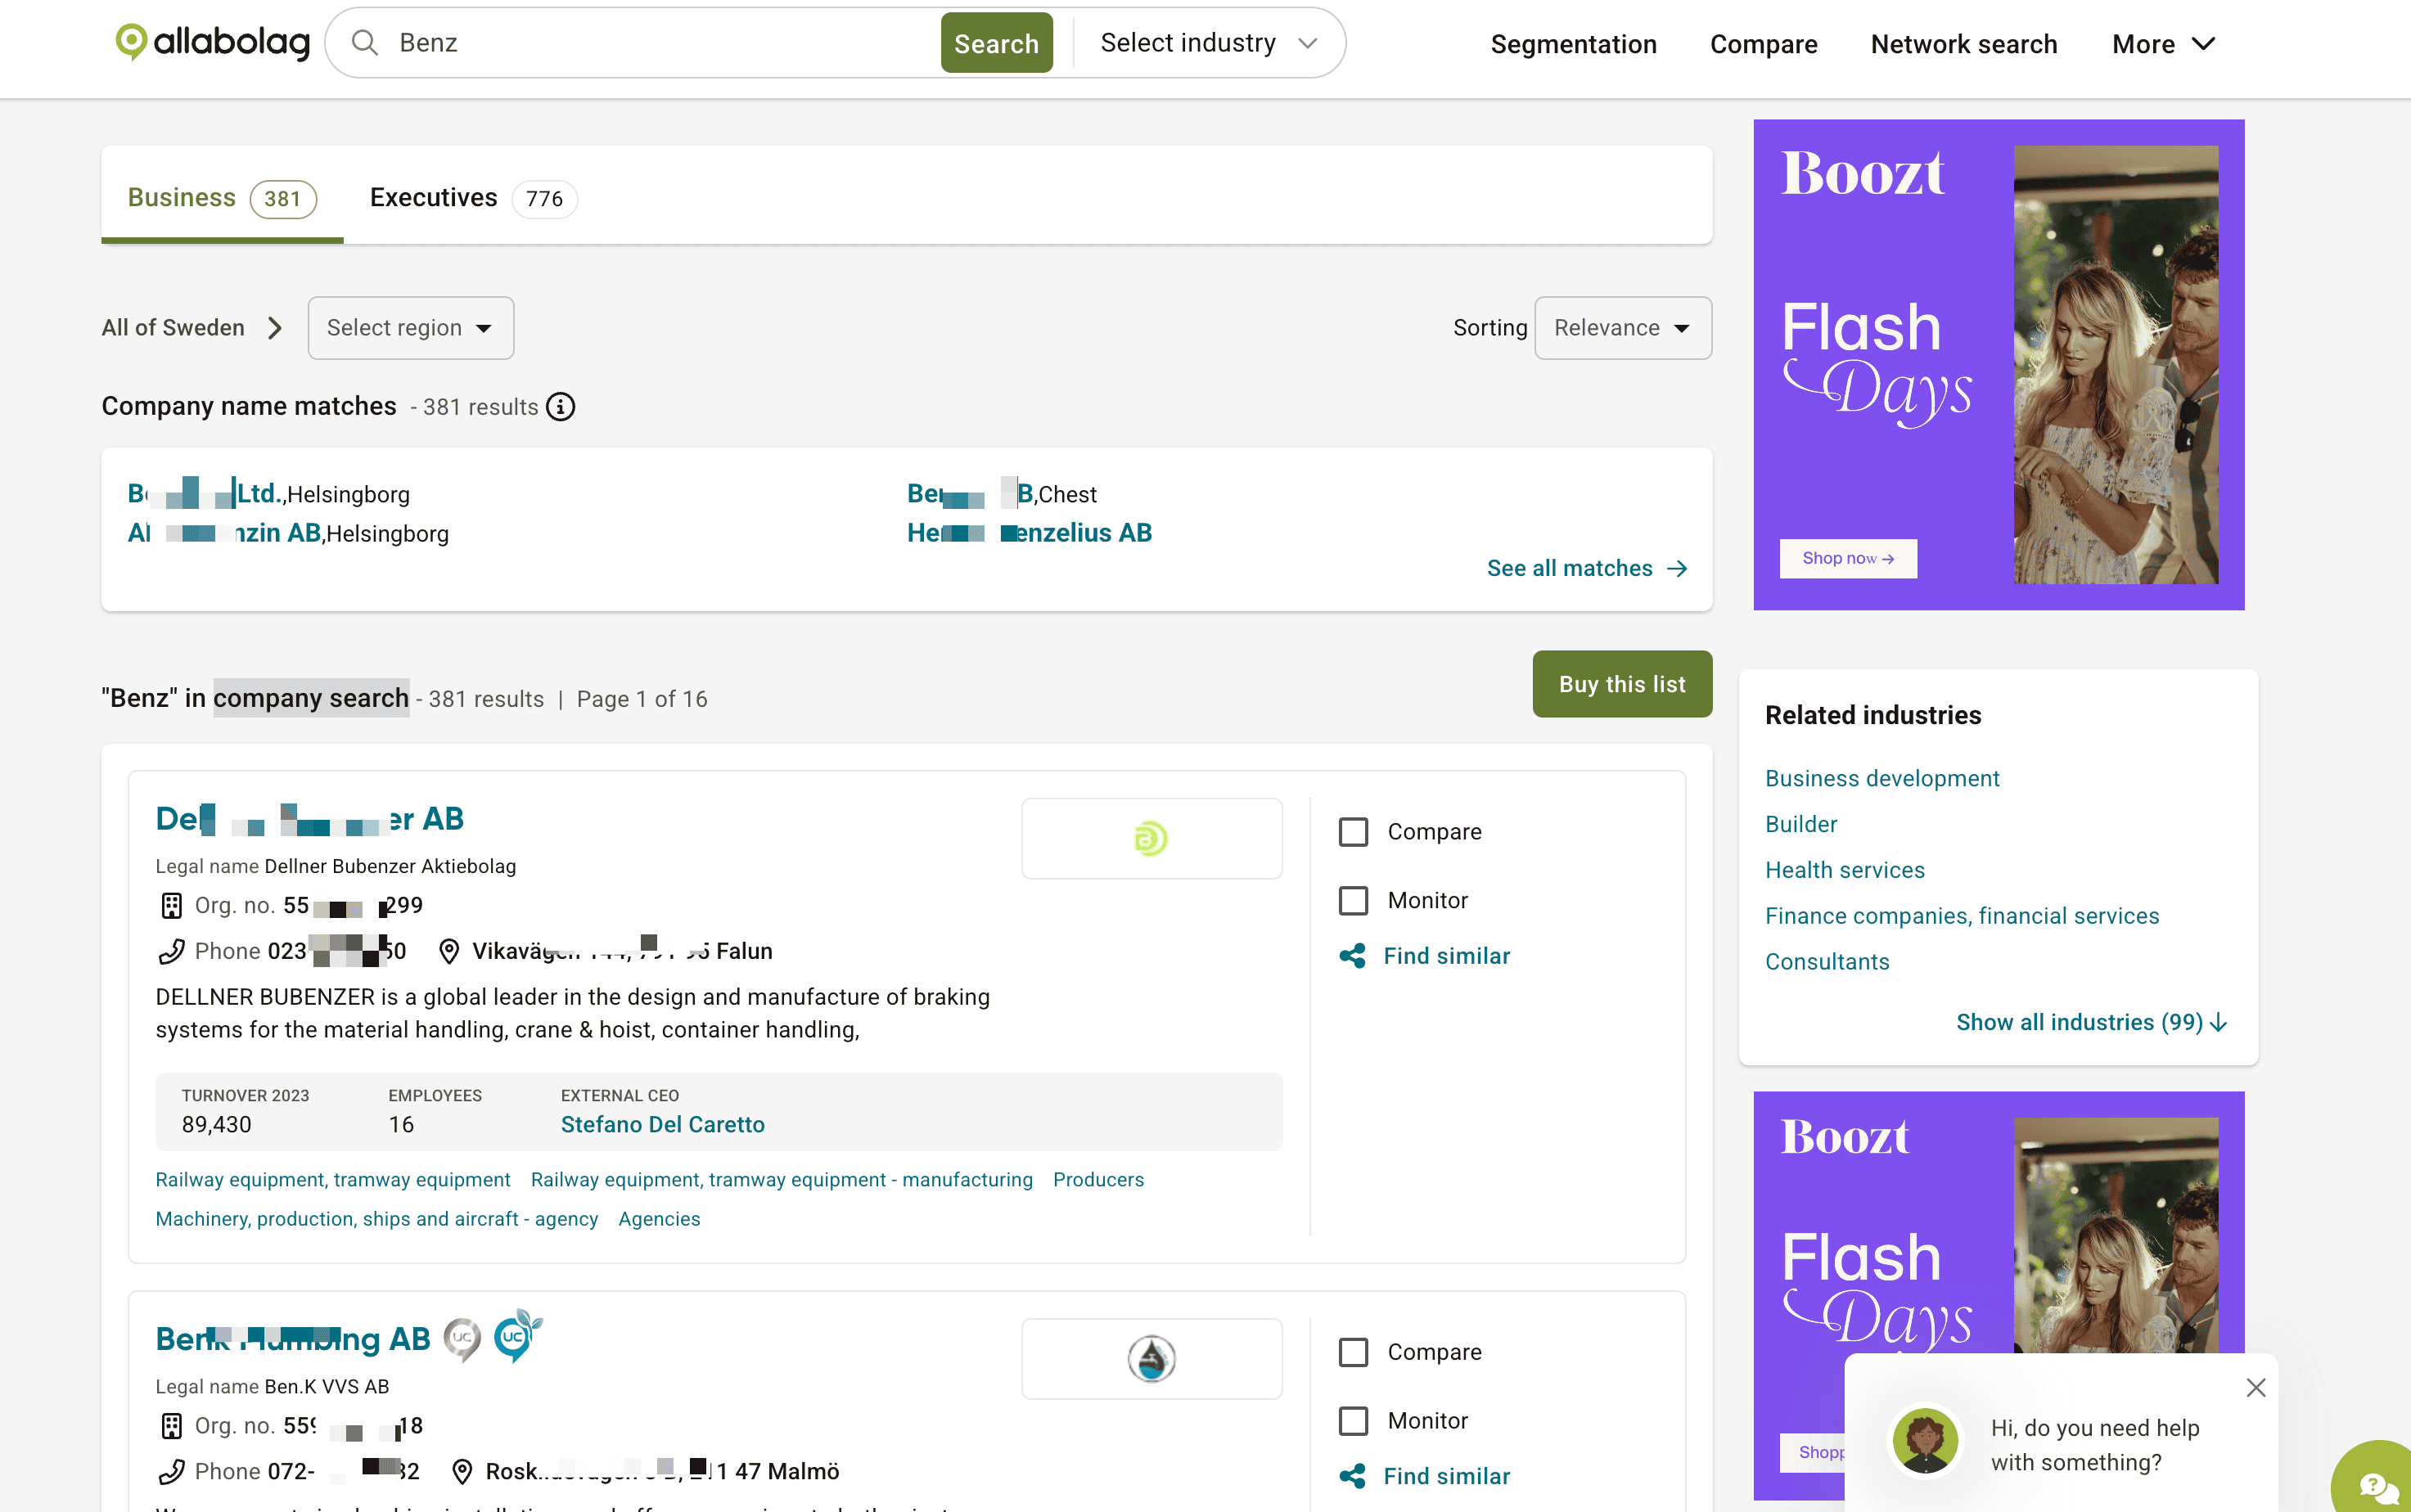Click phone icon for Ben.K VVS
This screenshot has height=1512, width=2411.
point(171,1471)
